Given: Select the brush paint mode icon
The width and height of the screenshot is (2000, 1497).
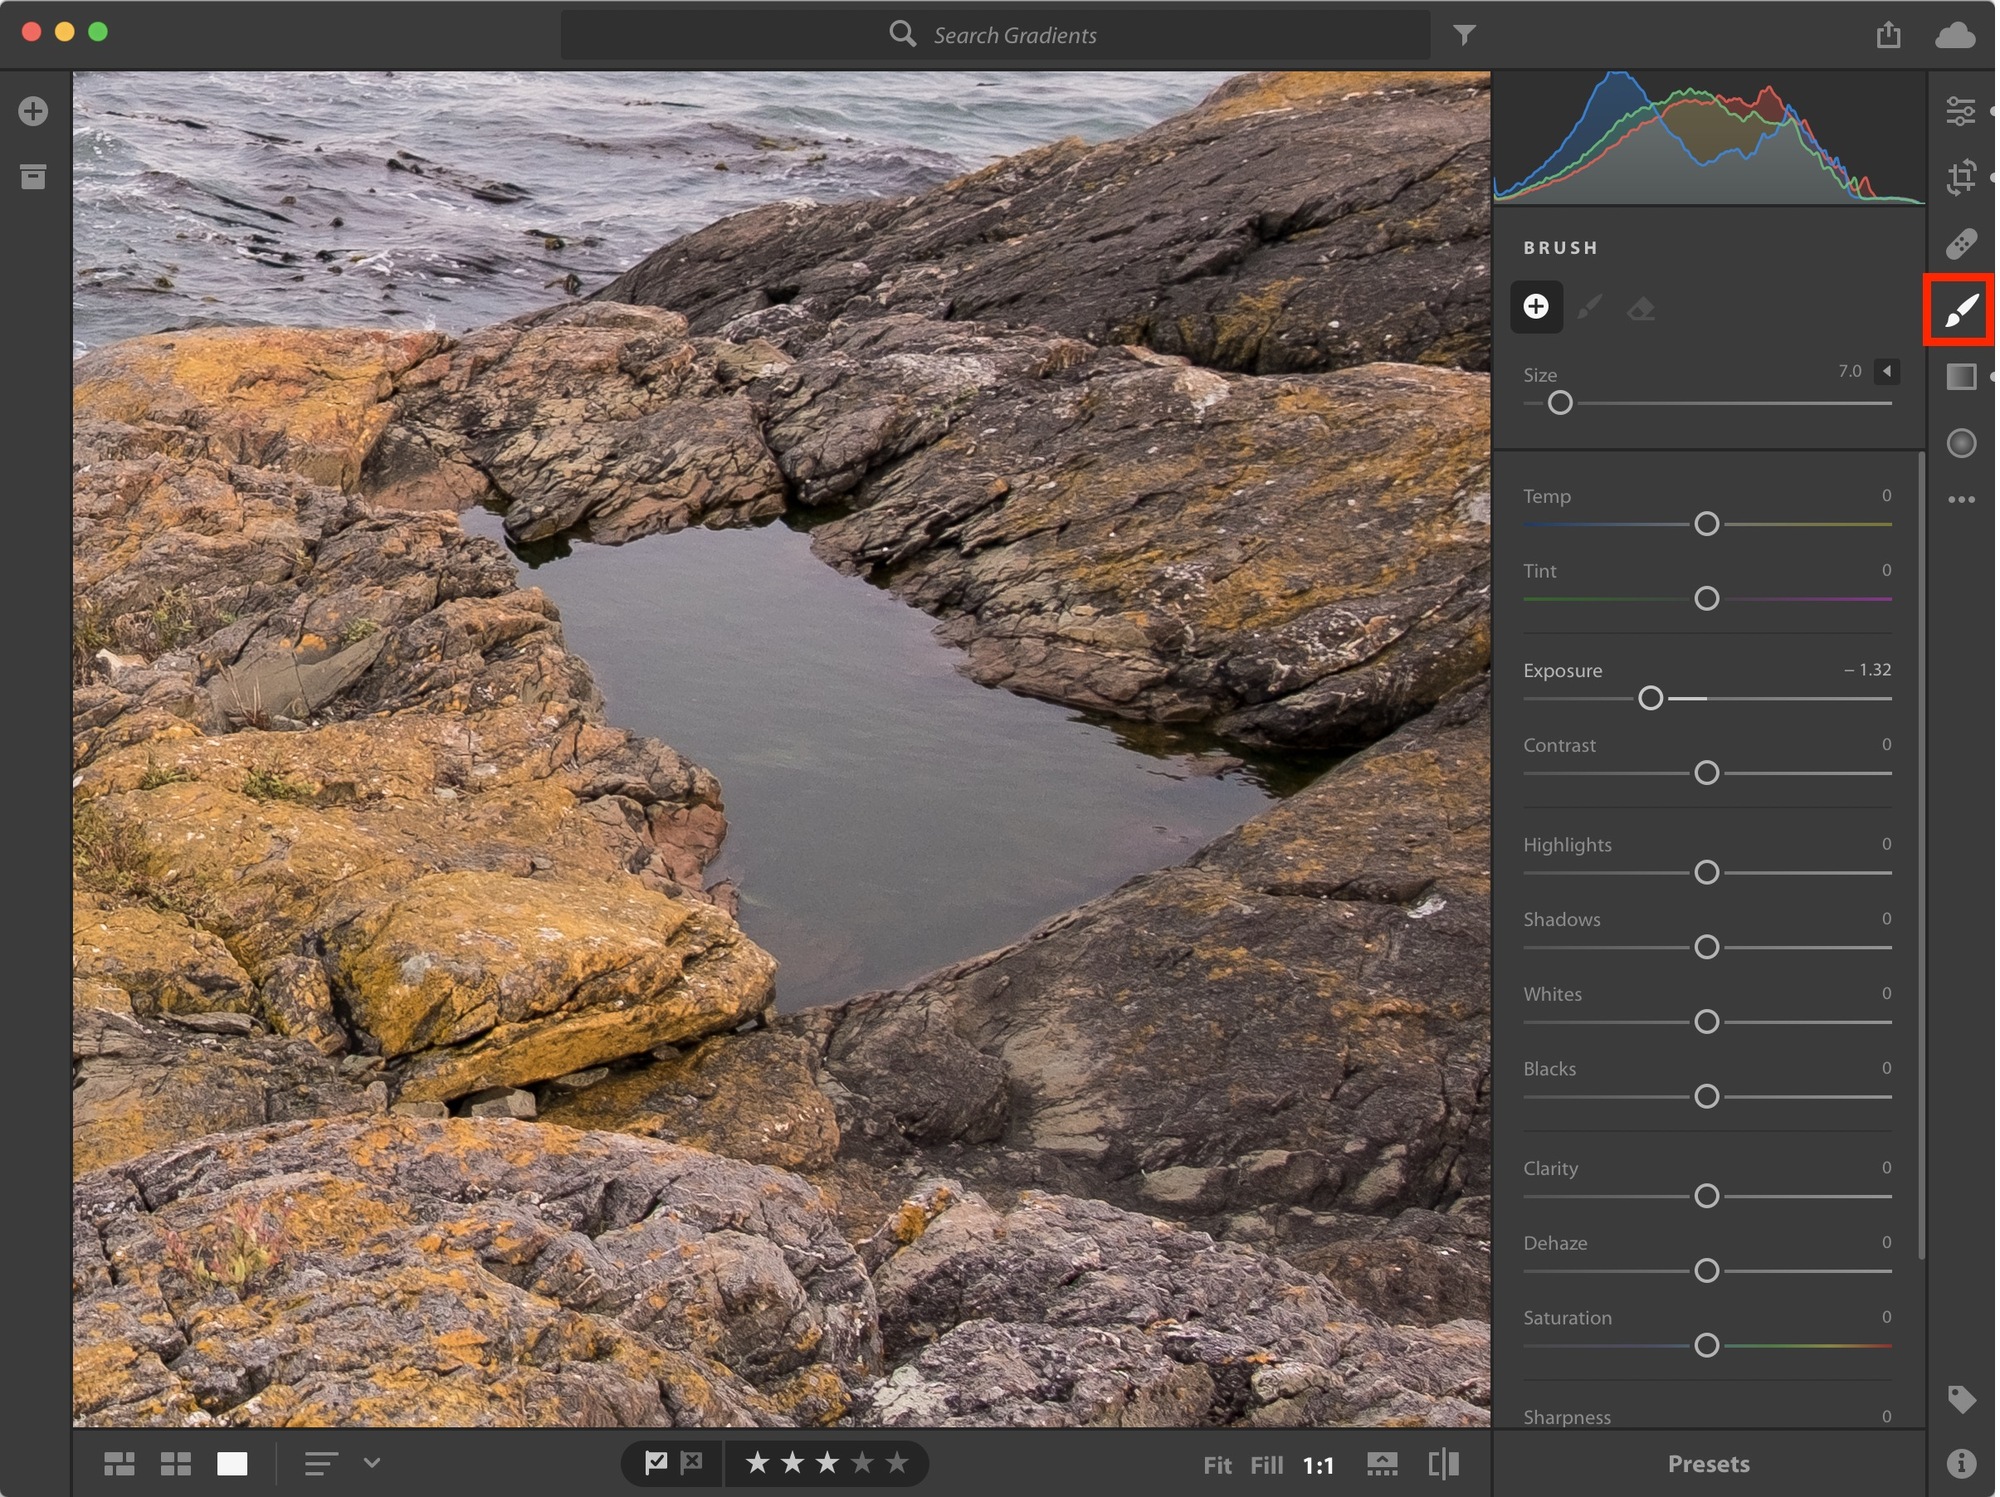Looking at the screenshot, I should 1592,307.
